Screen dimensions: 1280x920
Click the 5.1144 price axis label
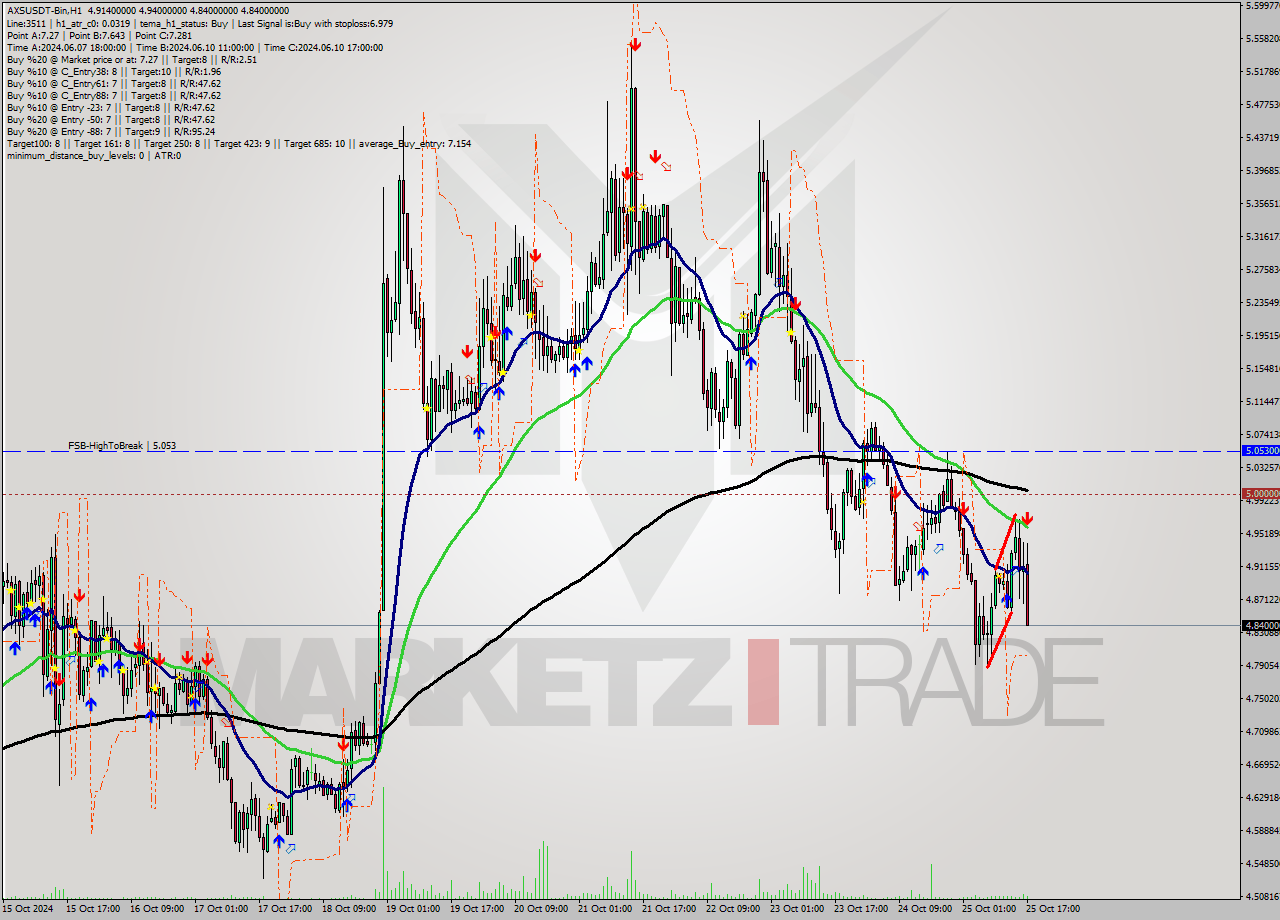(1262, 402)
